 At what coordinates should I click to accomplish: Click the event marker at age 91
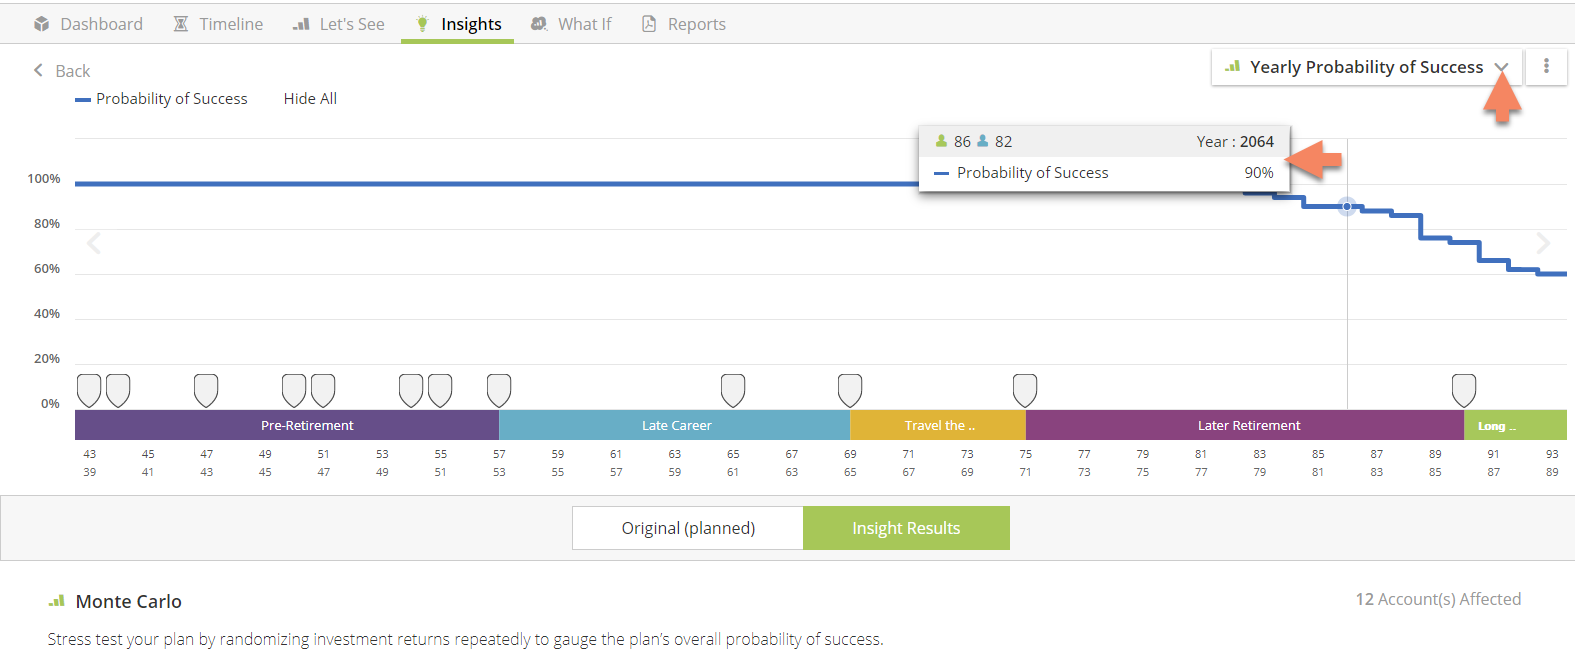coord(1463,389)
